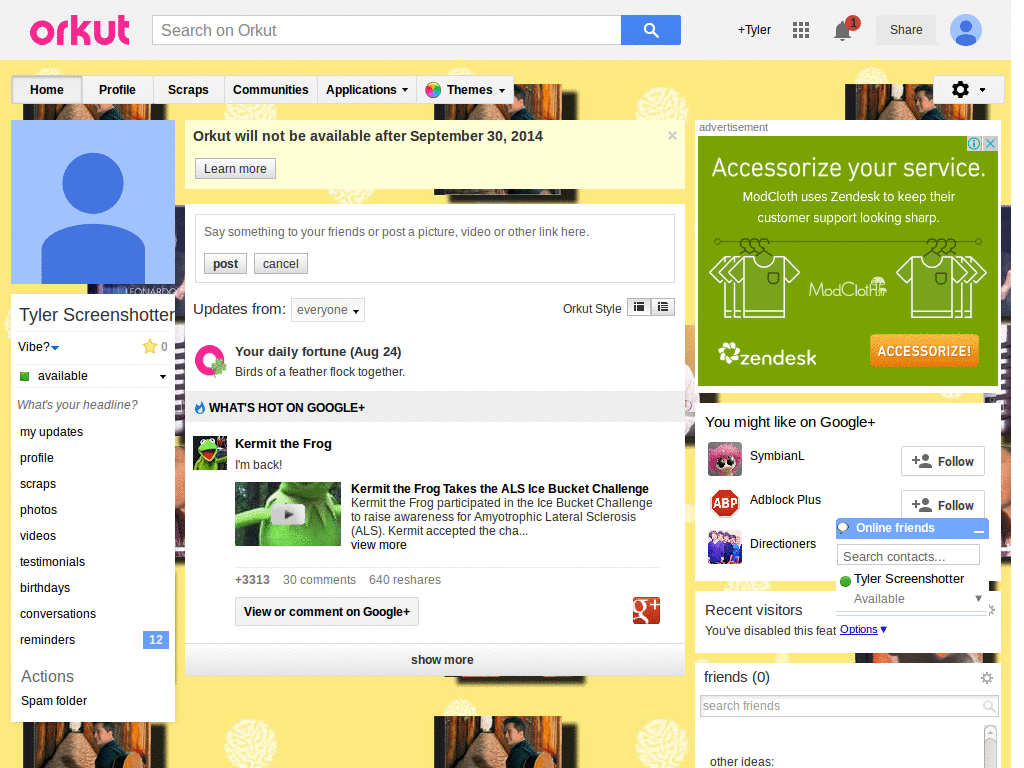Click the blue search magnifier button
1024x768 pixels.
650,30
